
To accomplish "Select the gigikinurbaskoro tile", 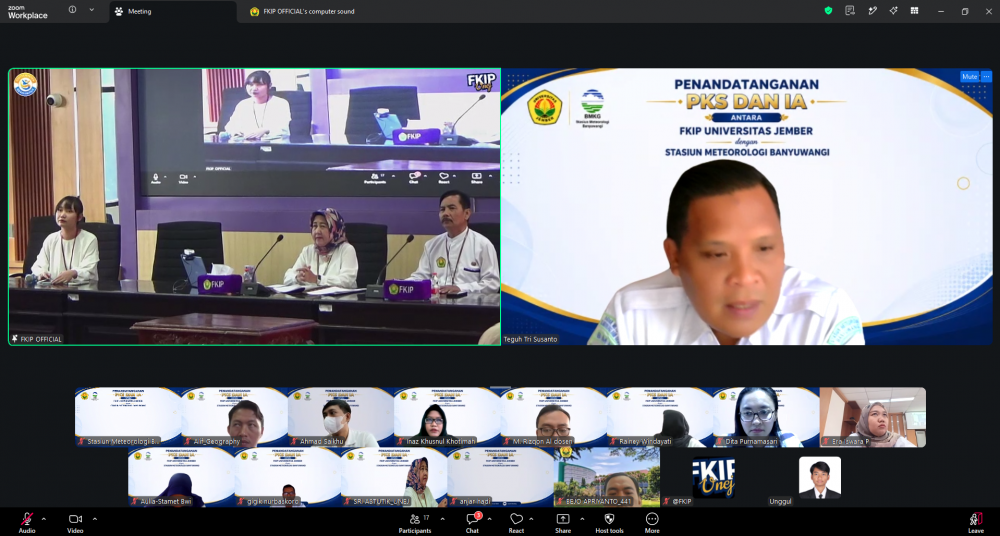I will (x=288, y=477).
